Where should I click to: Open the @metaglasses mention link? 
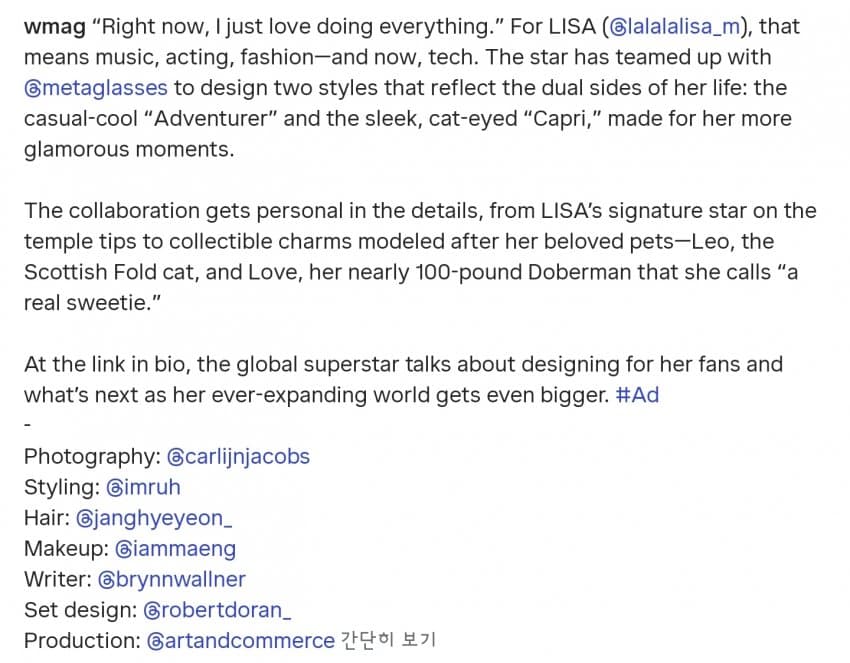coord(96,88)
